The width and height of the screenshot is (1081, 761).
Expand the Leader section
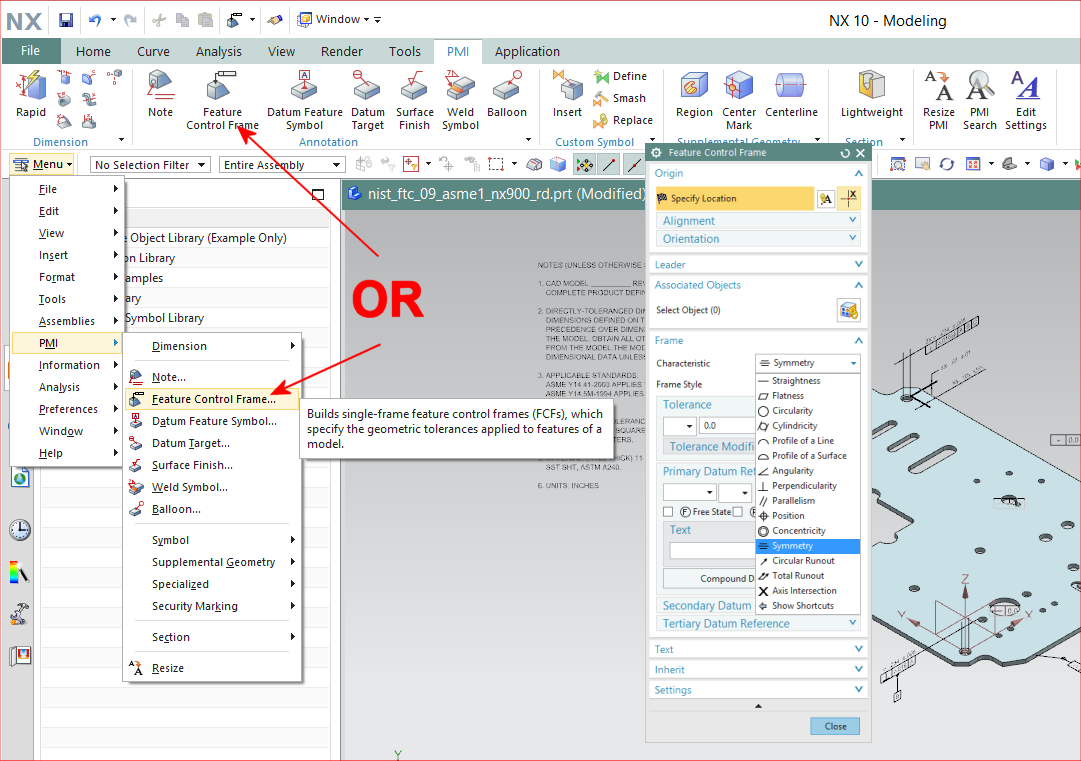coord(758,265)
